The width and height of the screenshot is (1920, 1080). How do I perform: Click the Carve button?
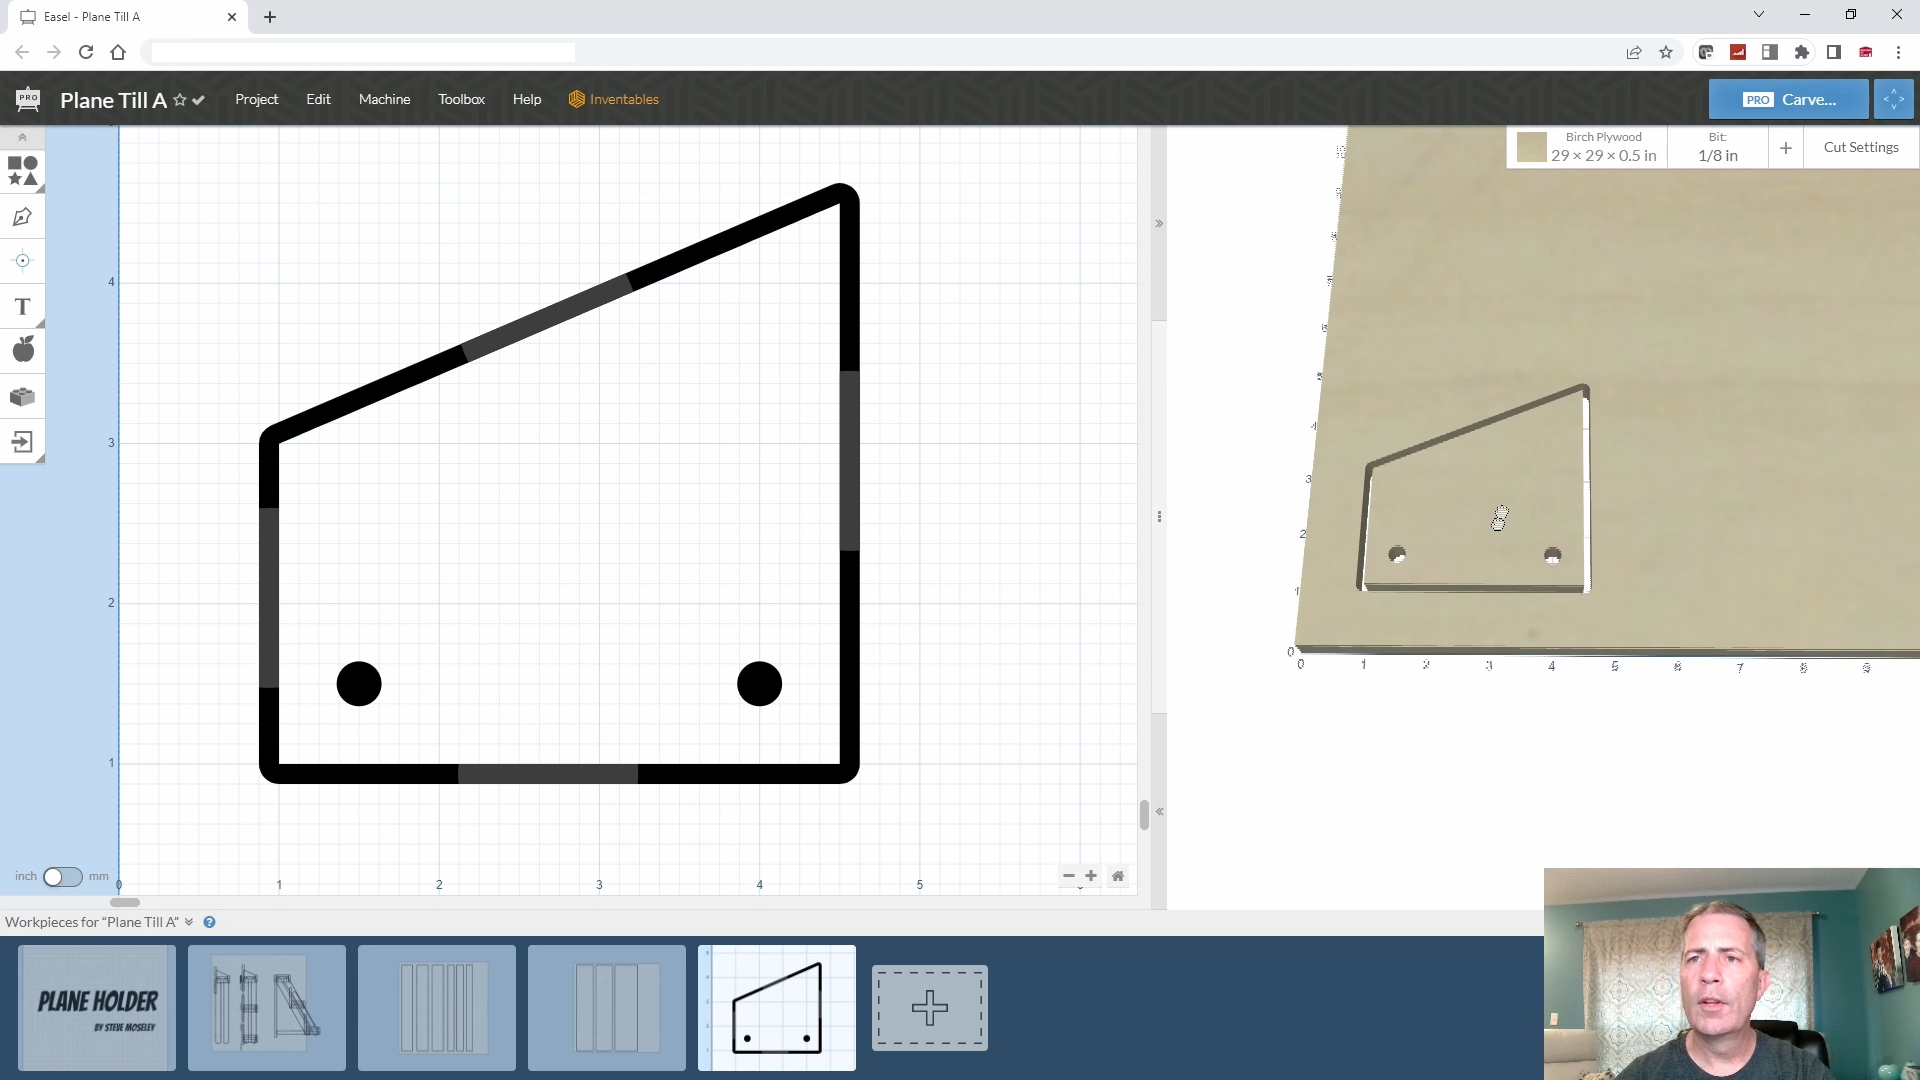click(x=1788, y=99)
